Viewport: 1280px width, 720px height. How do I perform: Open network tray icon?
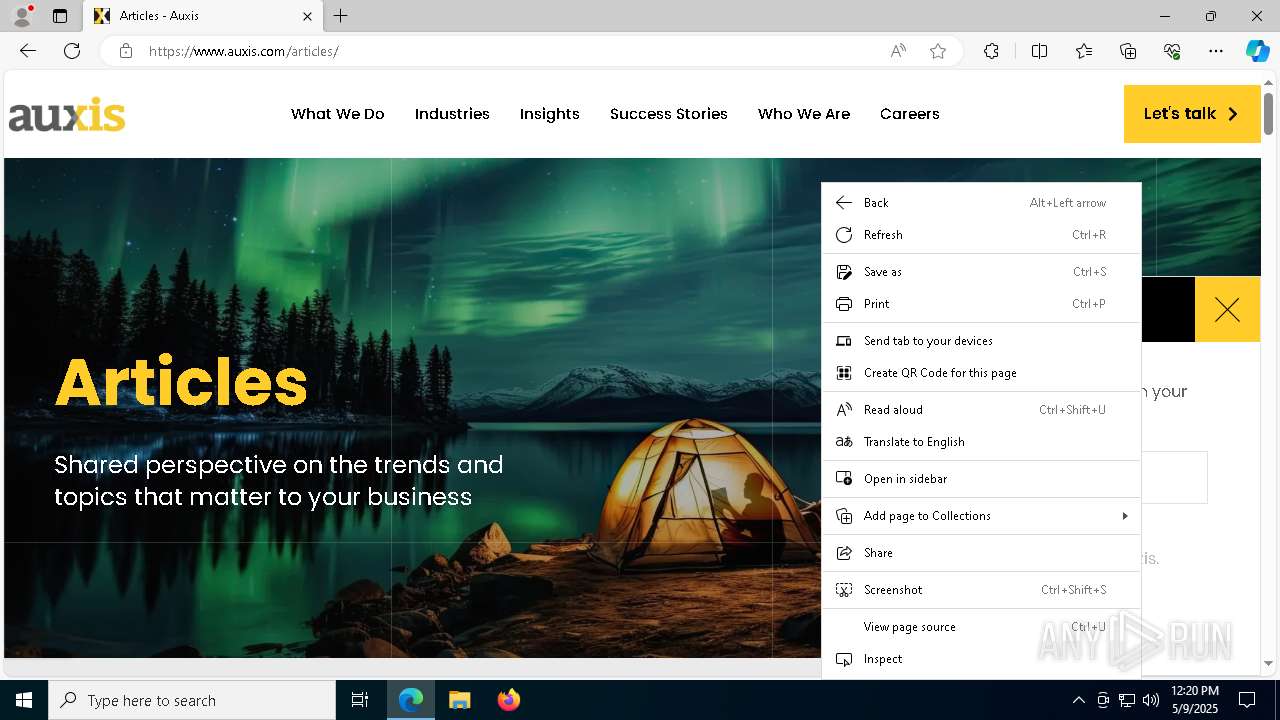coord(1126,700)
